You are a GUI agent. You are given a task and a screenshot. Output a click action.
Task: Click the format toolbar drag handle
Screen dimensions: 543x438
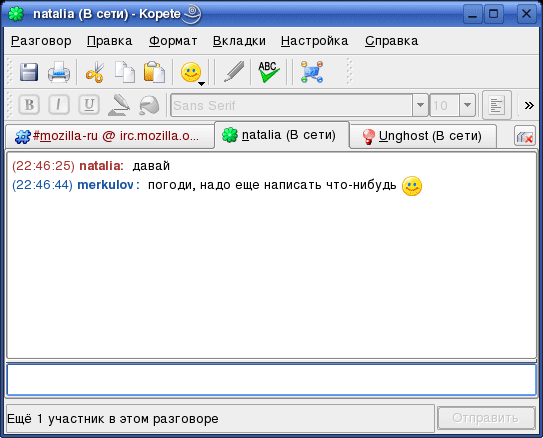9,105
